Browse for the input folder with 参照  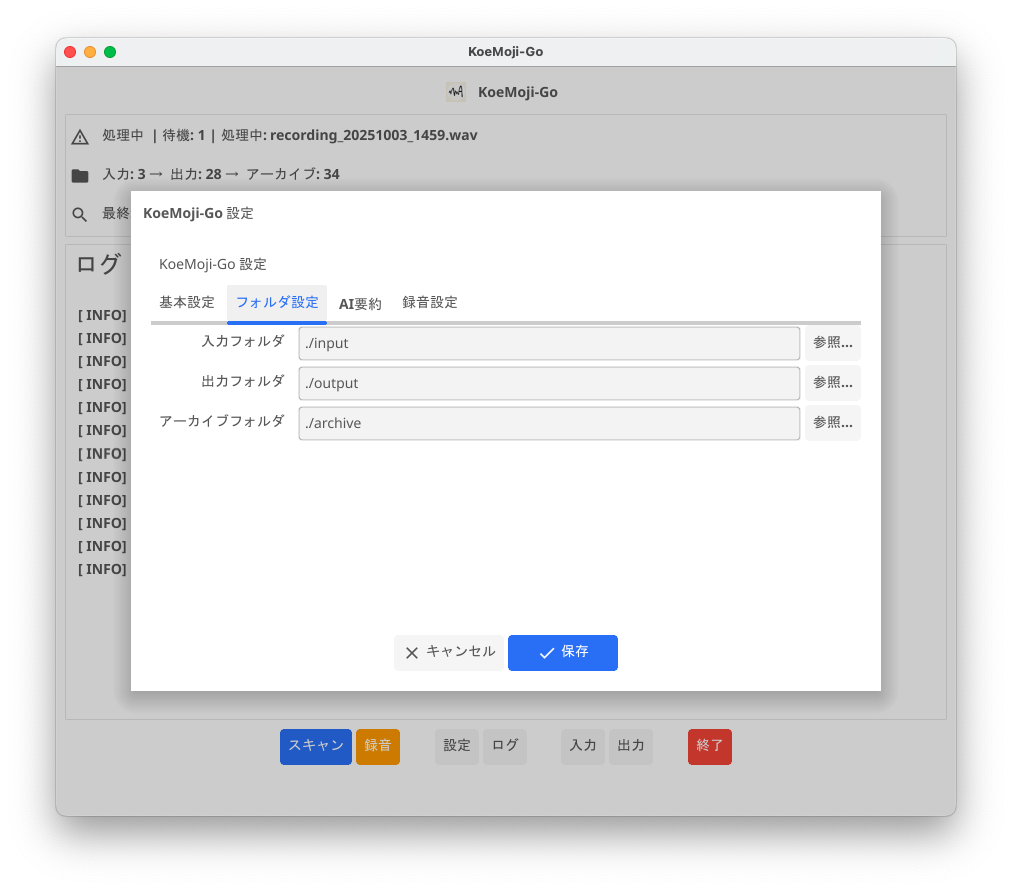point(832,343)
